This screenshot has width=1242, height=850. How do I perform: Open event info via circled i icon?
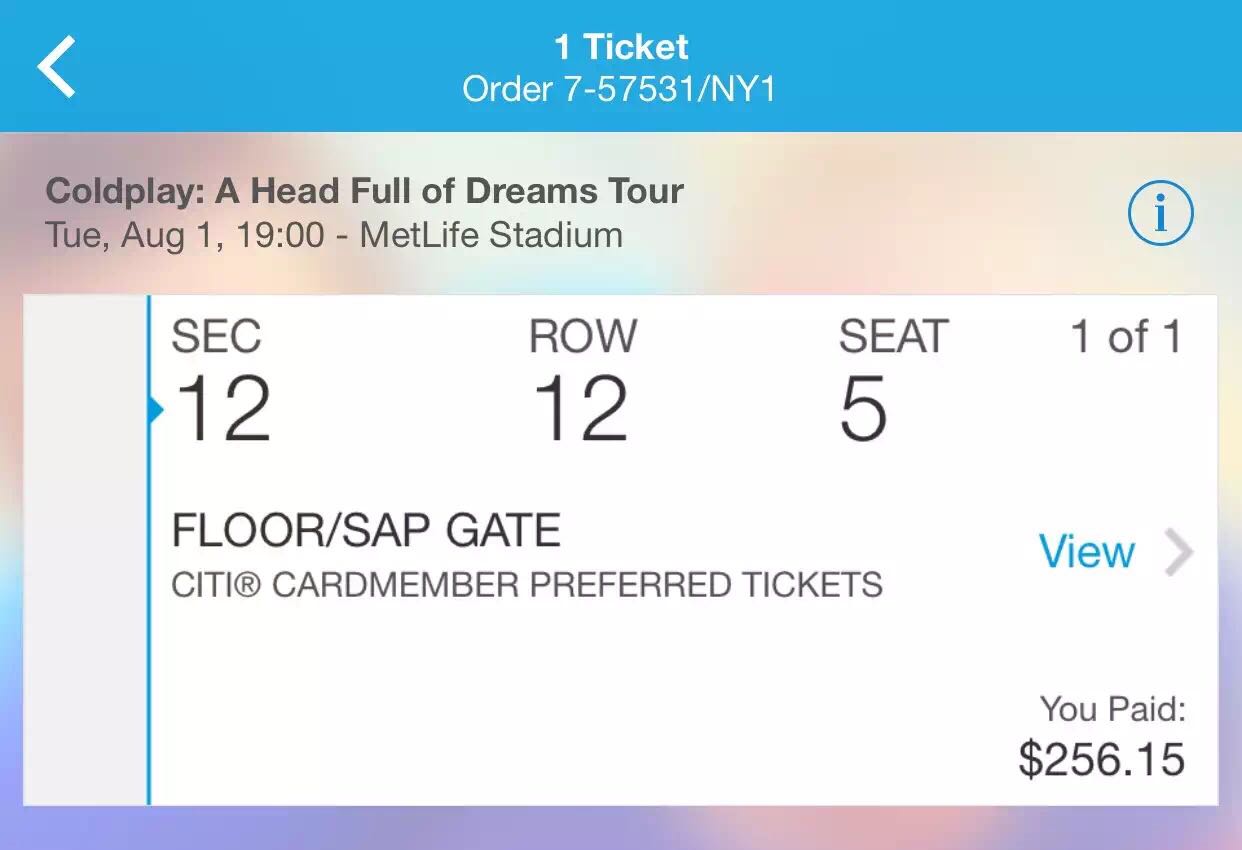click(1160, 213)
